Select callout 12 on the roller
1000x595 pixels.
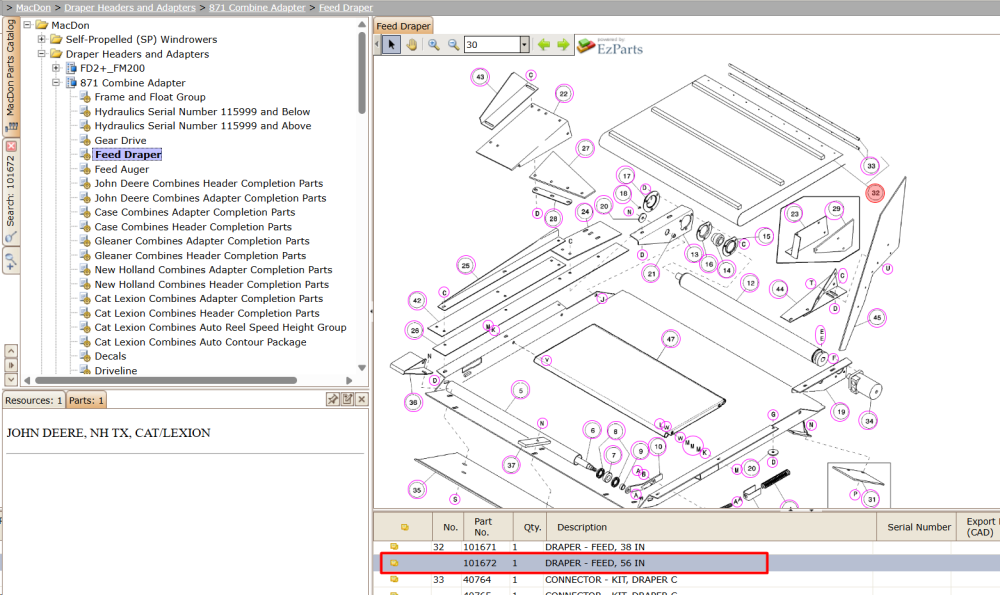[751, 283]
